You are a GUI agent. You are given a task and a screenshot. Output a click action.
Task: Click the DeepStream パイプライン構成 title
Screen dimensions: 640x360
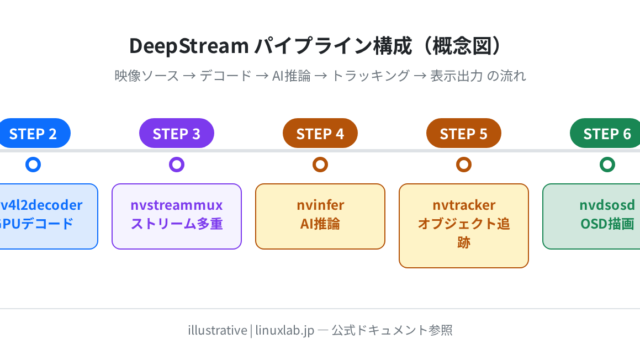coord(315,46)
